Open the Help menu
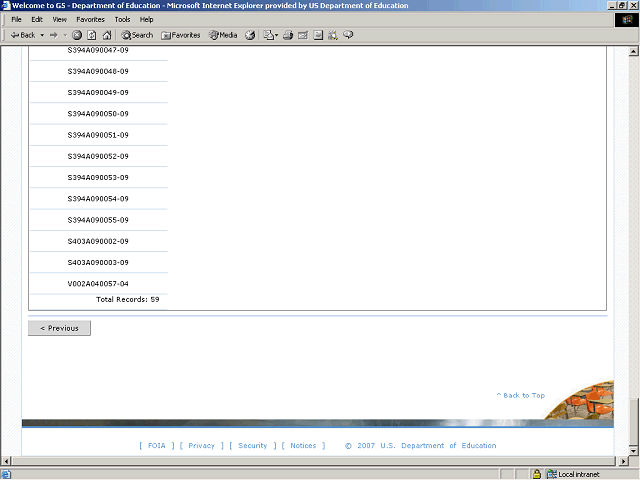The width and height of the screenshot is (640, 480). pos(147,19)
